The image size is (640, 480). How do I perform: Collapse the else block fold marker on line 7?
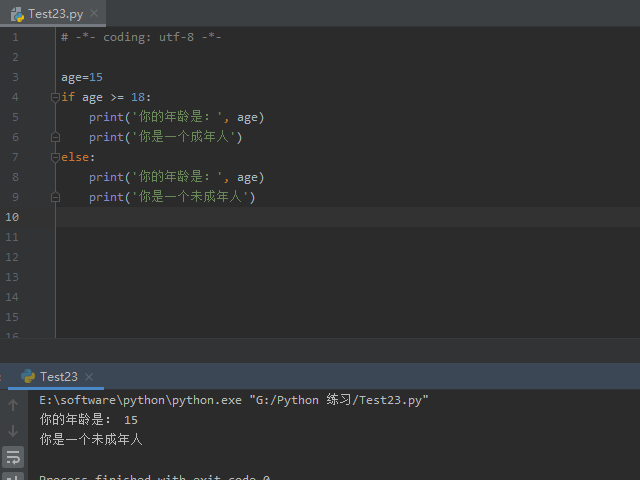[x=56, y=157]
